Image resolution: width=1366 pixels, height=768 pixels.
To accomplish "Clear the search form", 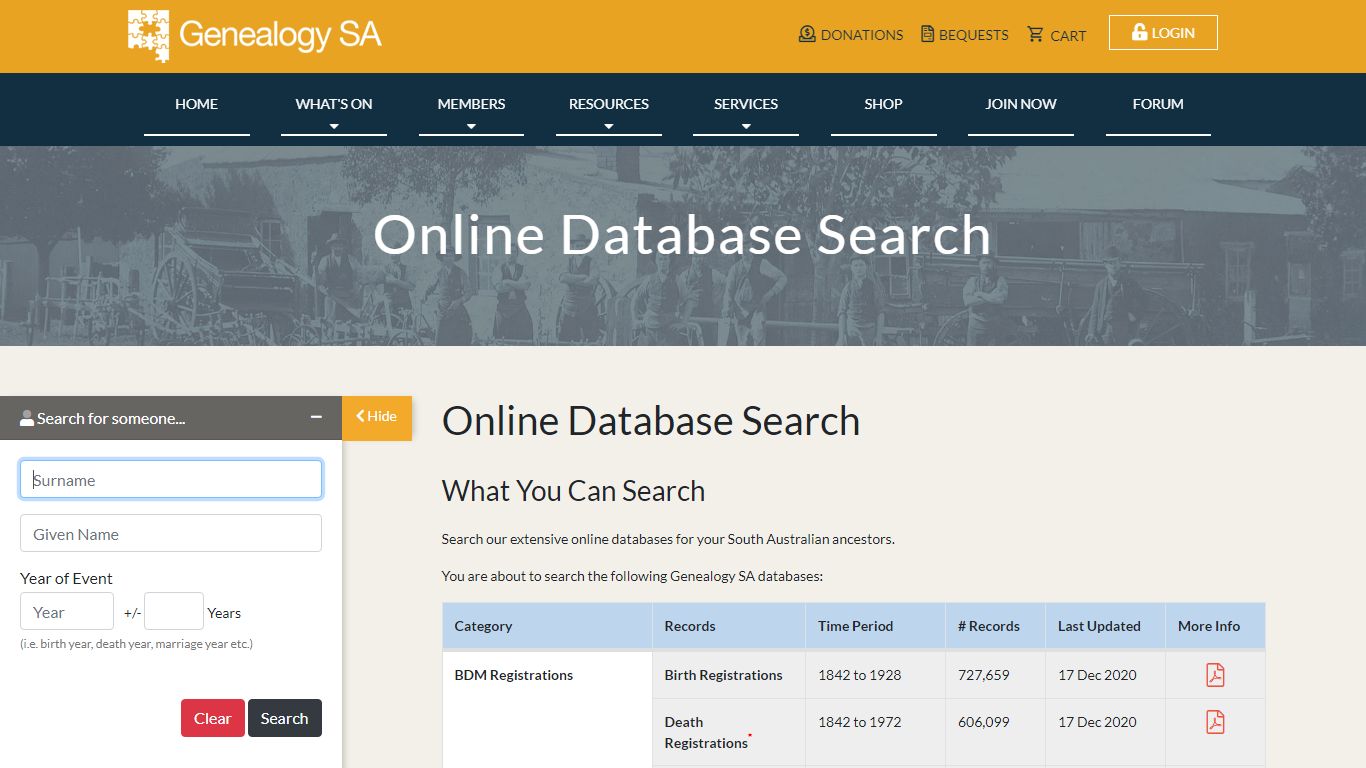I will click(x=212, y=718).
